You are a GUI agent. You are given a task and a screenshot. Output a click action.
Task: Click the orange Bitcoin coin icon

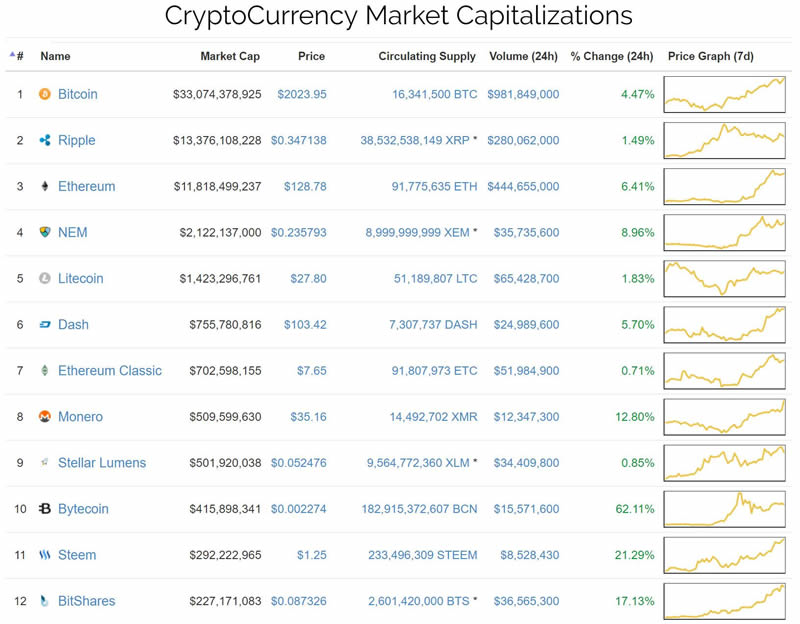click(44, 94)
